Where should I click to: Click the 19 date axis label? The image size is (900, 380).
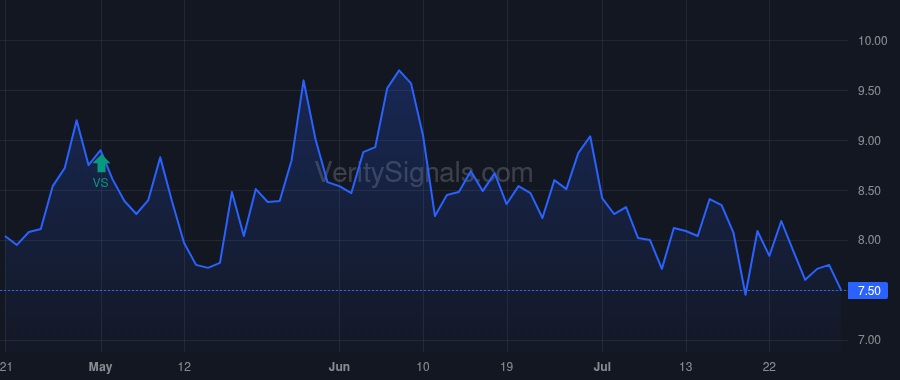coord(507,366)
